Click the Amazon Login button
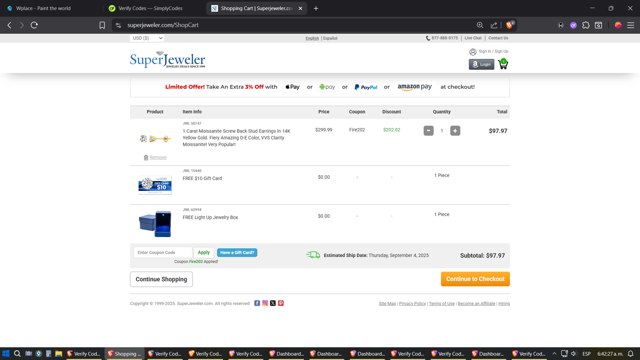640x360 pixels. pos(481,64)
